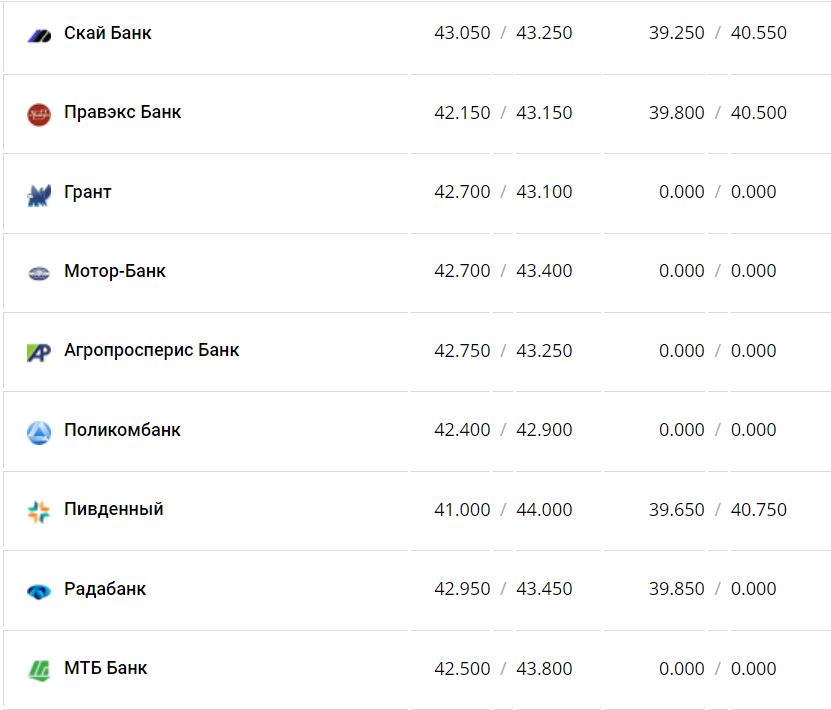Click the МТБ Банк green logo
Viewport: 831px width, 710px height.
[x=39, y=670]
